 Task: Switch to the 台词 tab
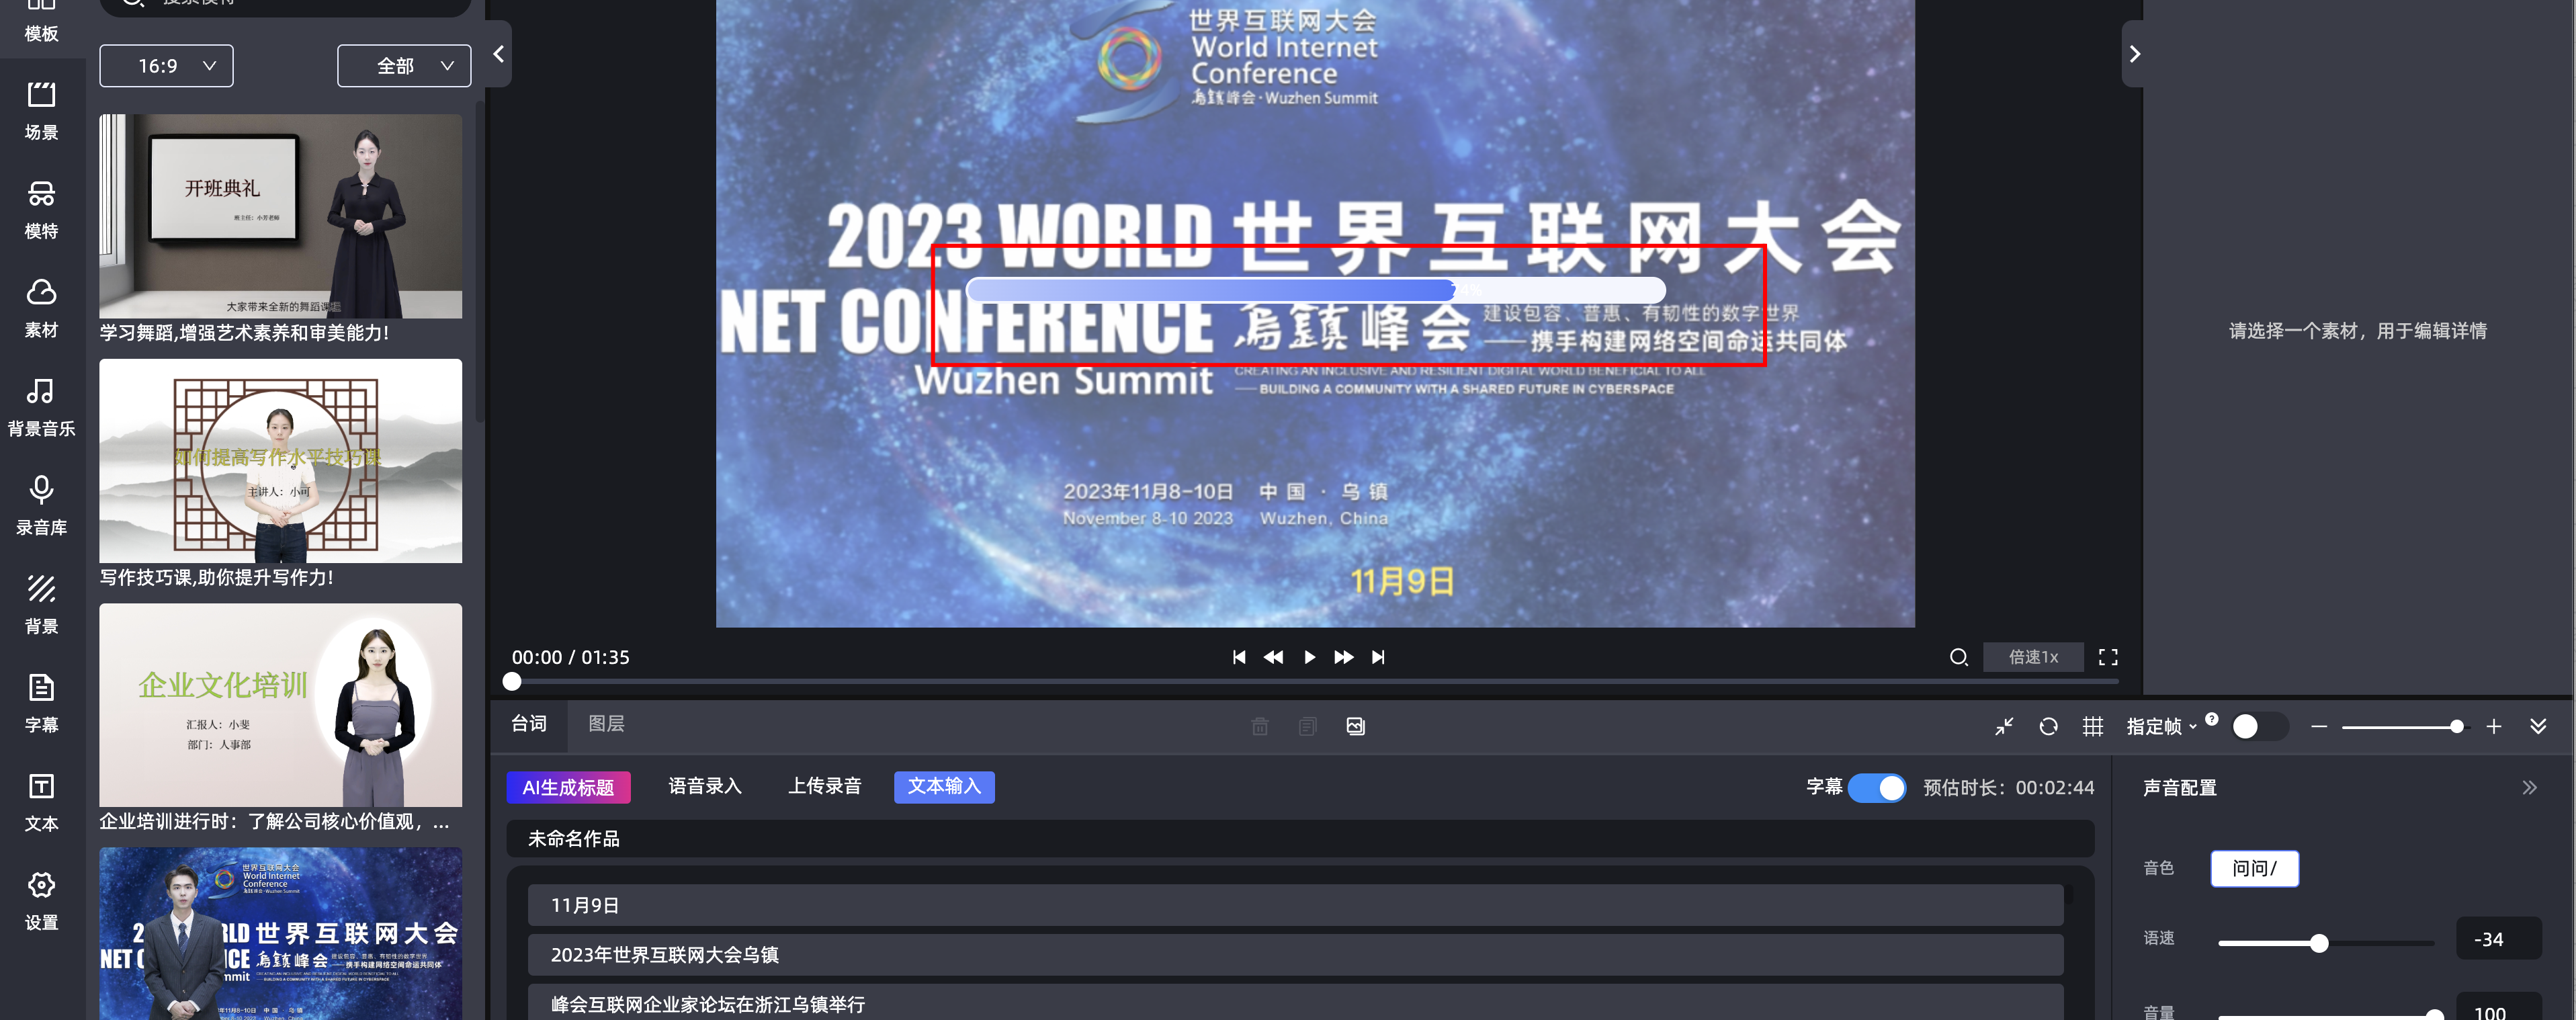click(x=529, y=724)
